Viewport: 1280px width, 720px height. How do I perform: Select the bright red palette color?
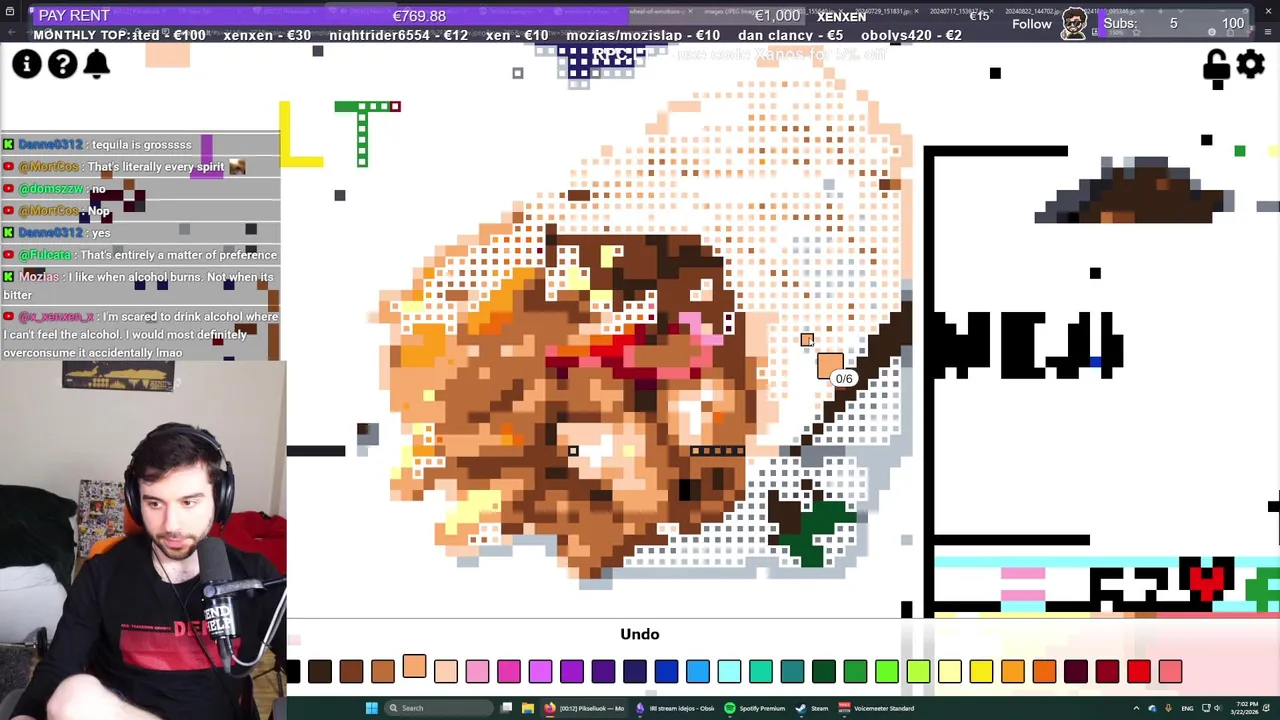tap(1139, 671)
